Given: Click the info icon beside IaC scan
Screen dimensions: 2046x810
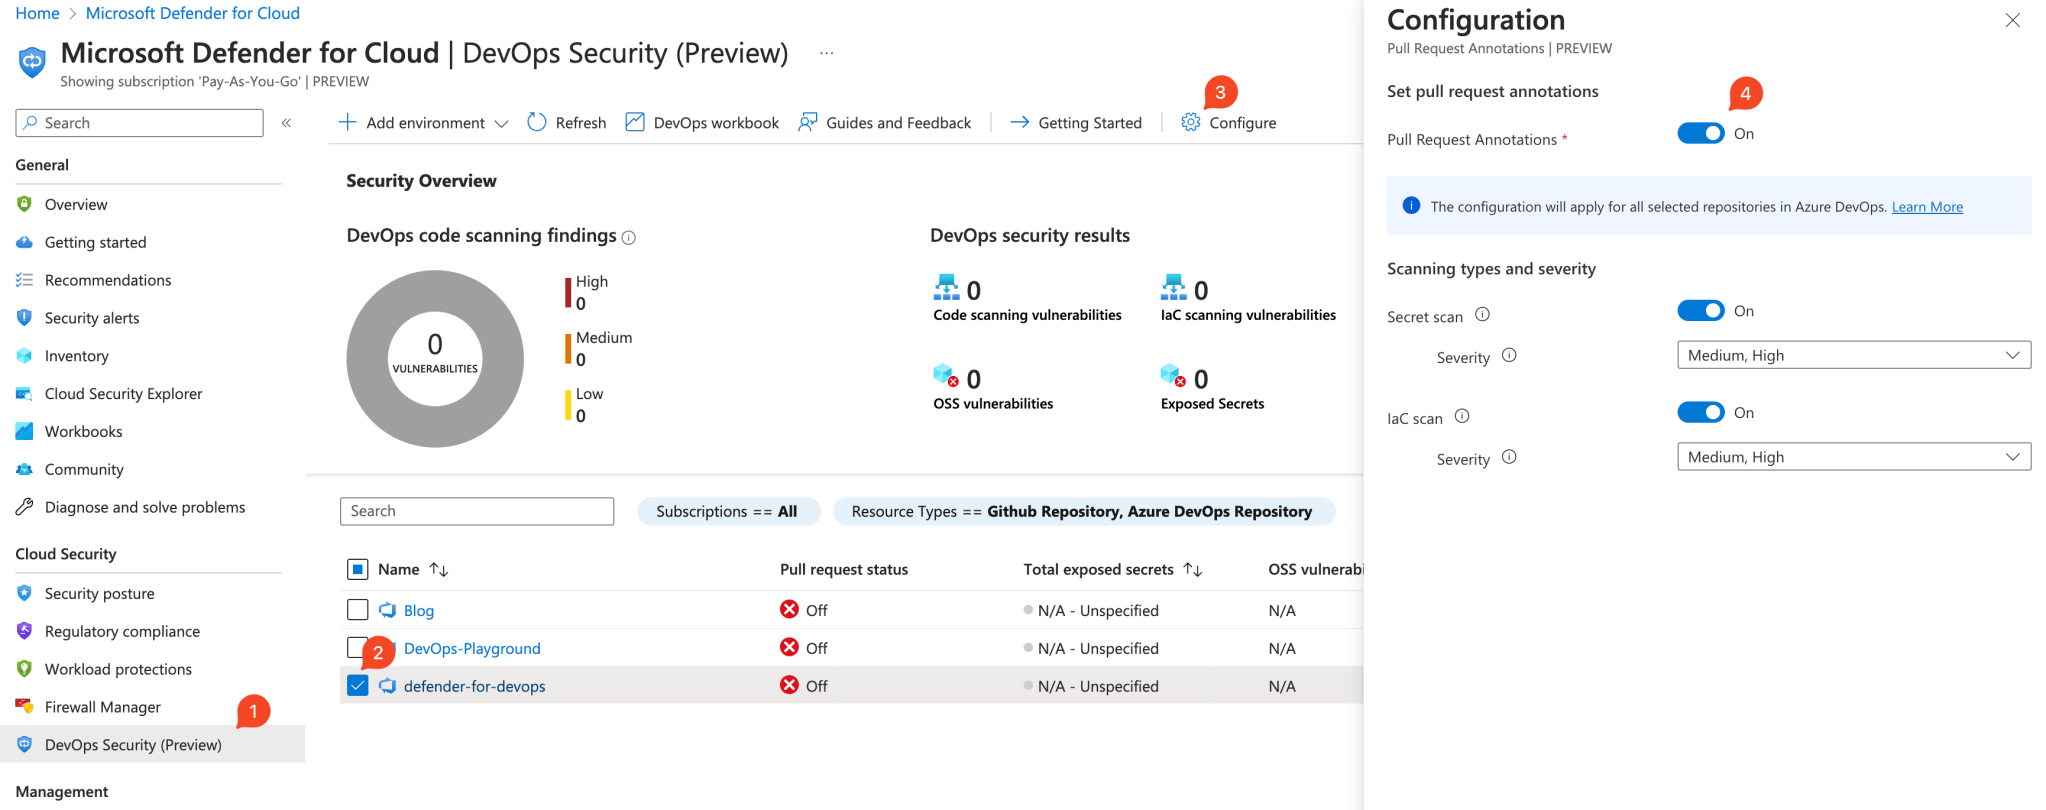Looking at the screenshot, I should click(x=1462, y=416).
